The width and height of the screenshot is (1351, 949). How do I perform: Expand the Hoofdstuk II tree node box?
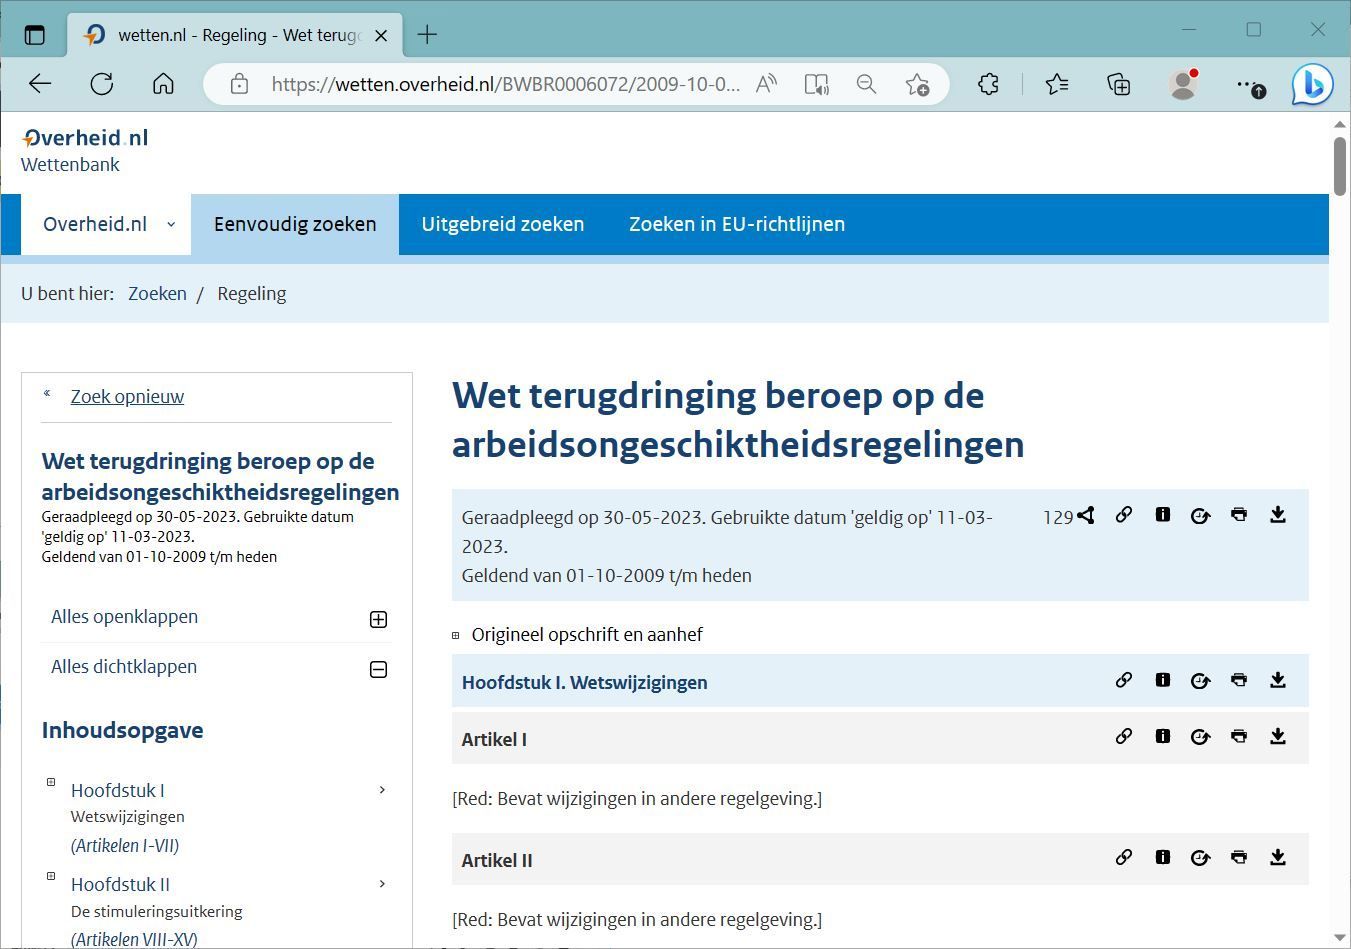pos(51,876)
